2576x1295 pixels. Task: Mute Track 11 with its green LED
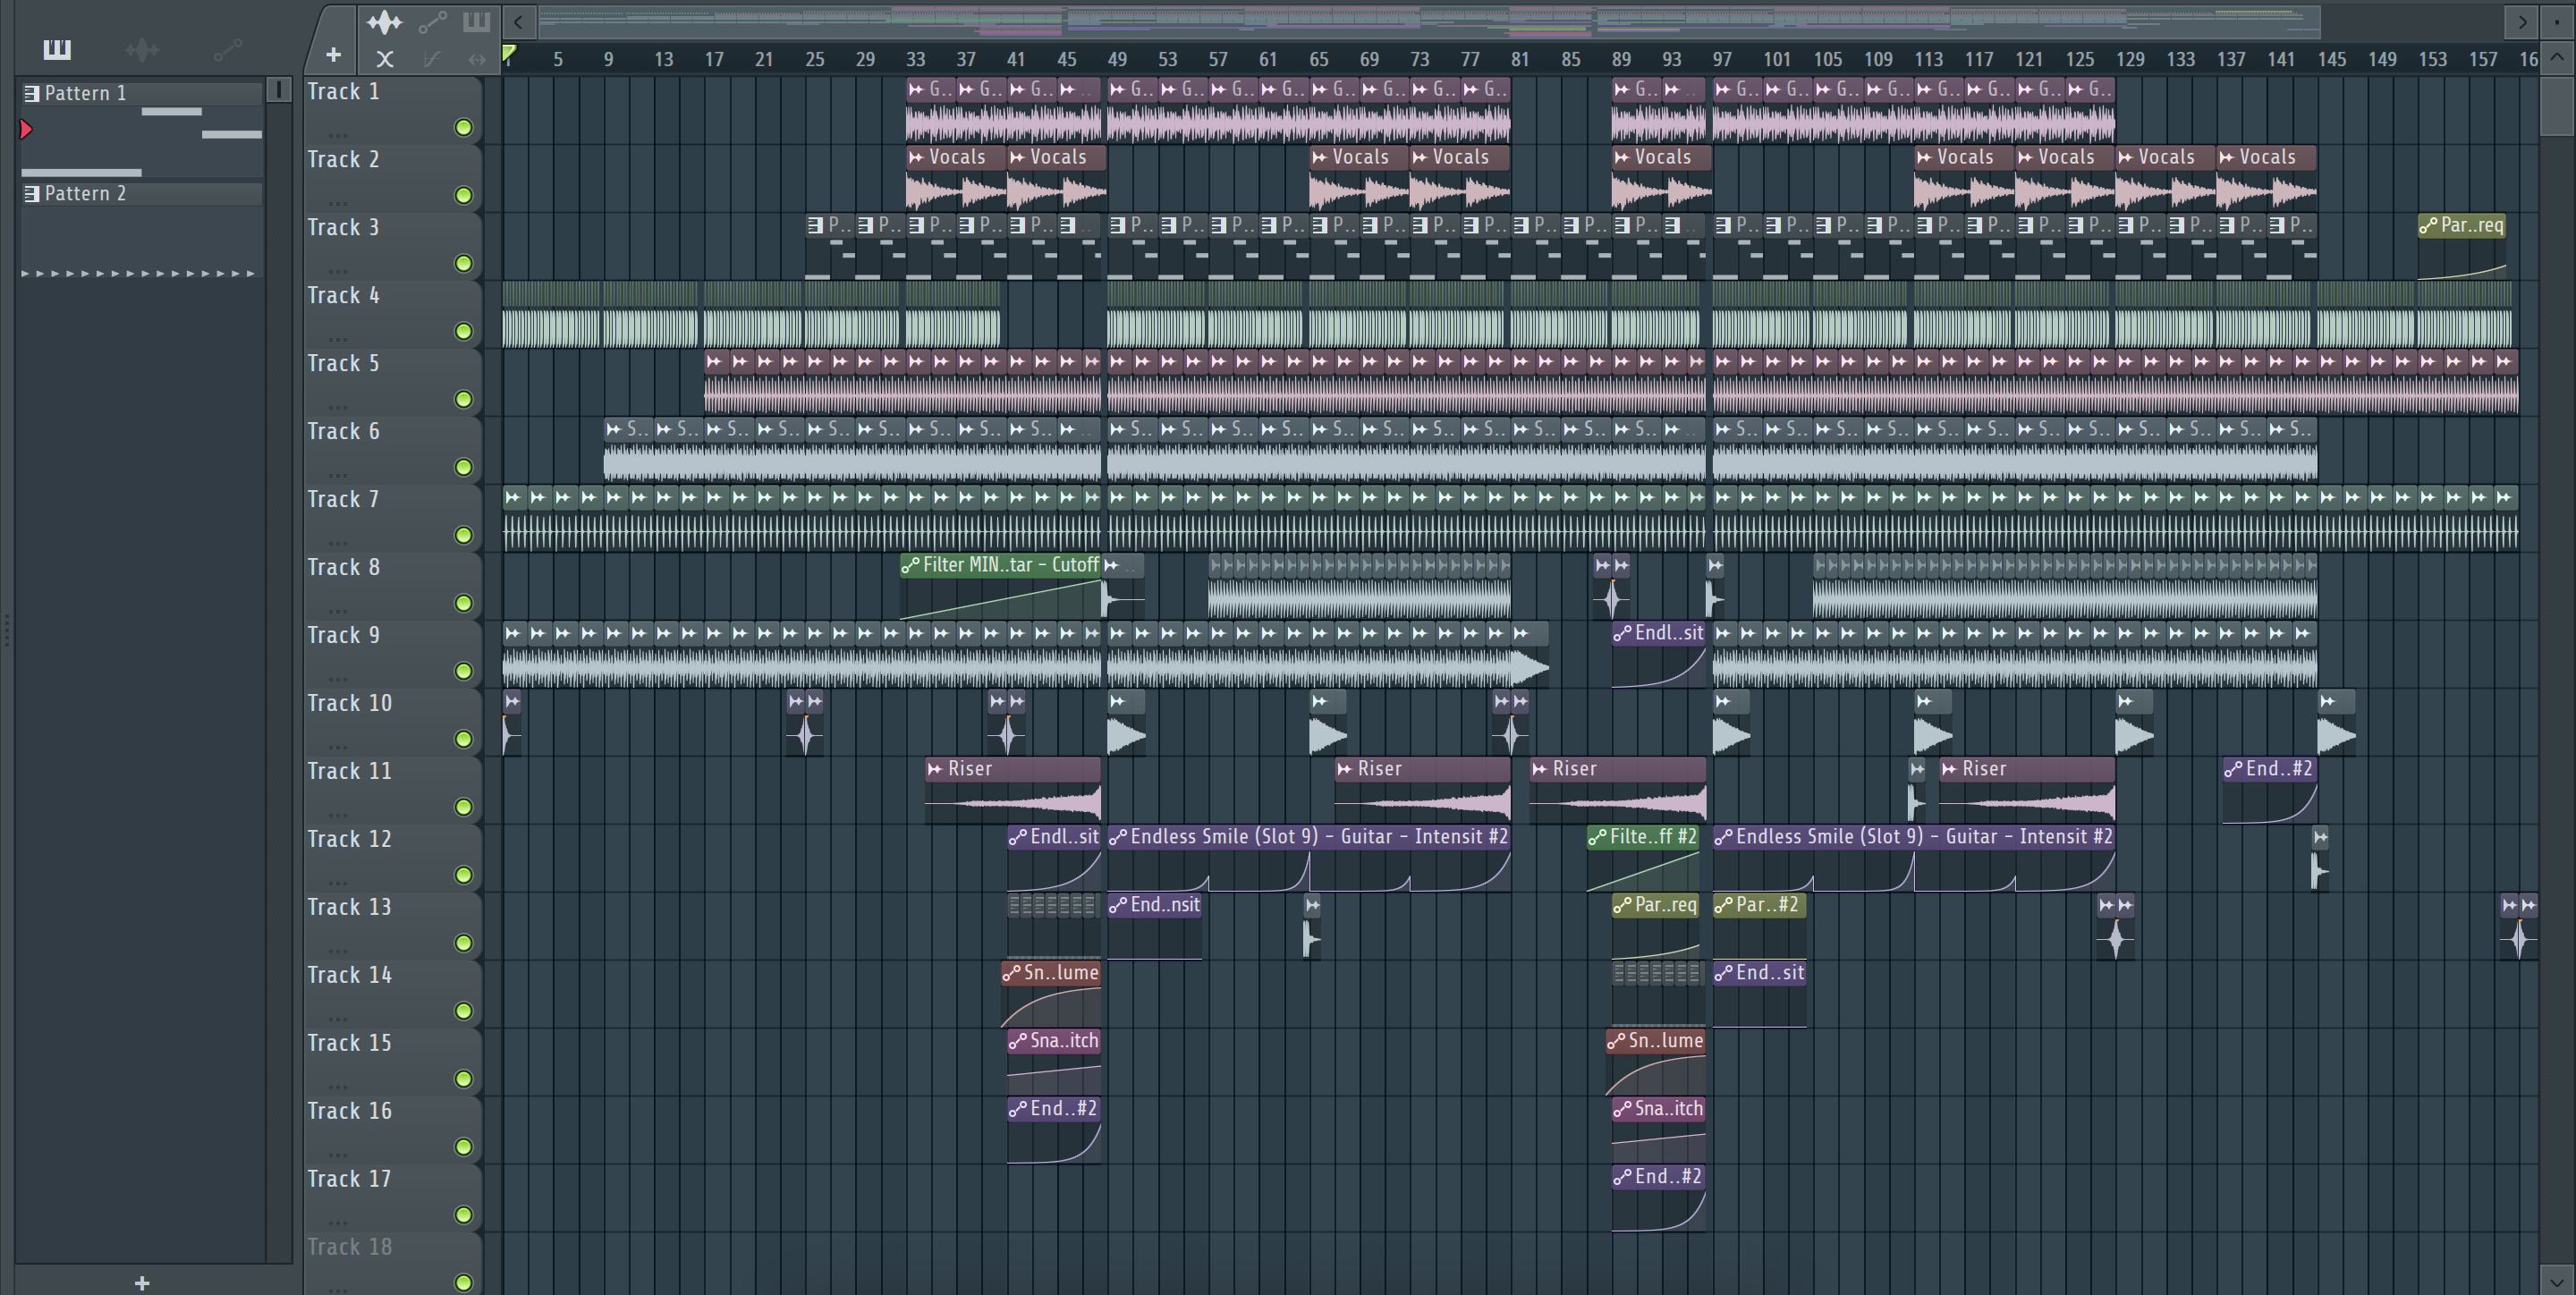pyautogui.click(x=464, y=807)
